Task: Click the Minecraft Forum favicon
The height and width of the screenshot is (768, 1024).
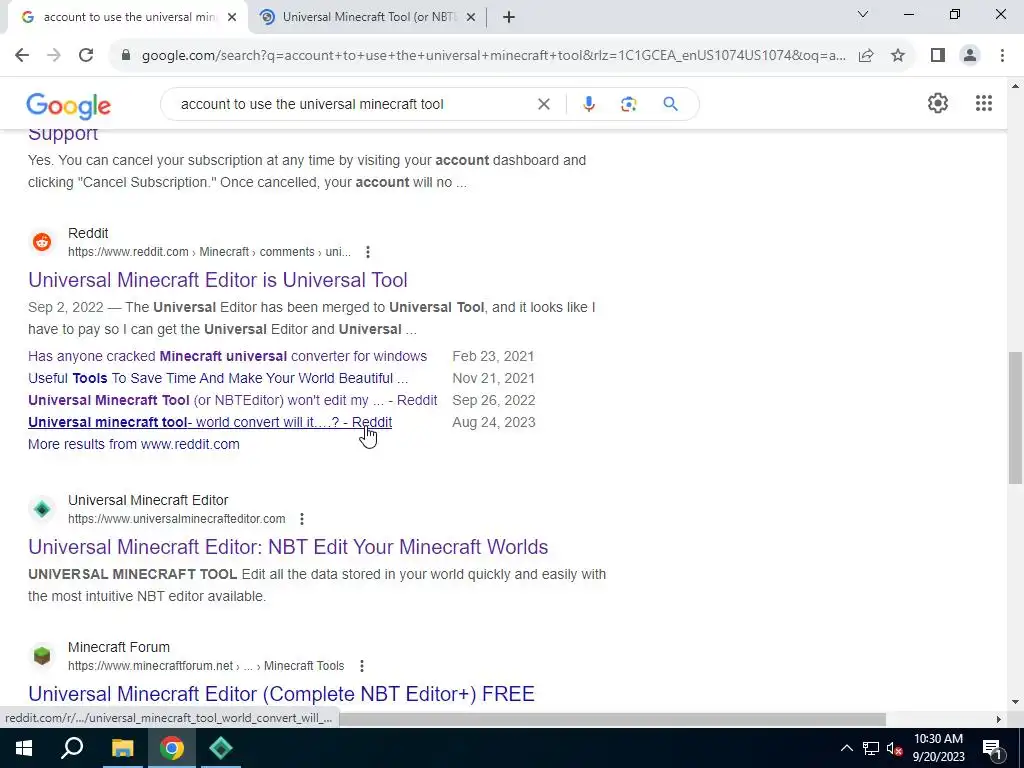Action: pos(42,656)
